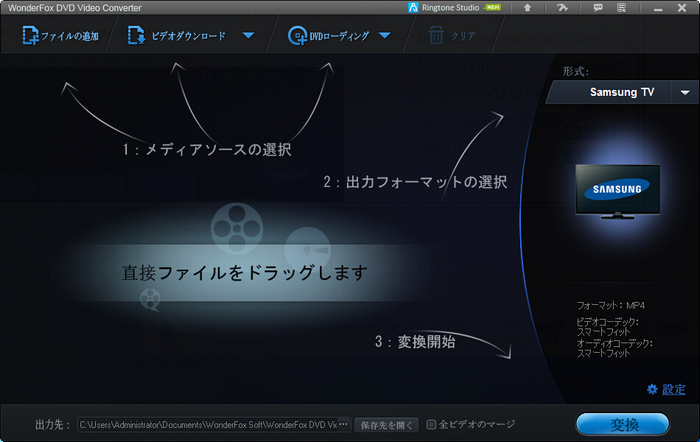Select the Samsung TV format label

pyautogui.click(x=622, y=92)
